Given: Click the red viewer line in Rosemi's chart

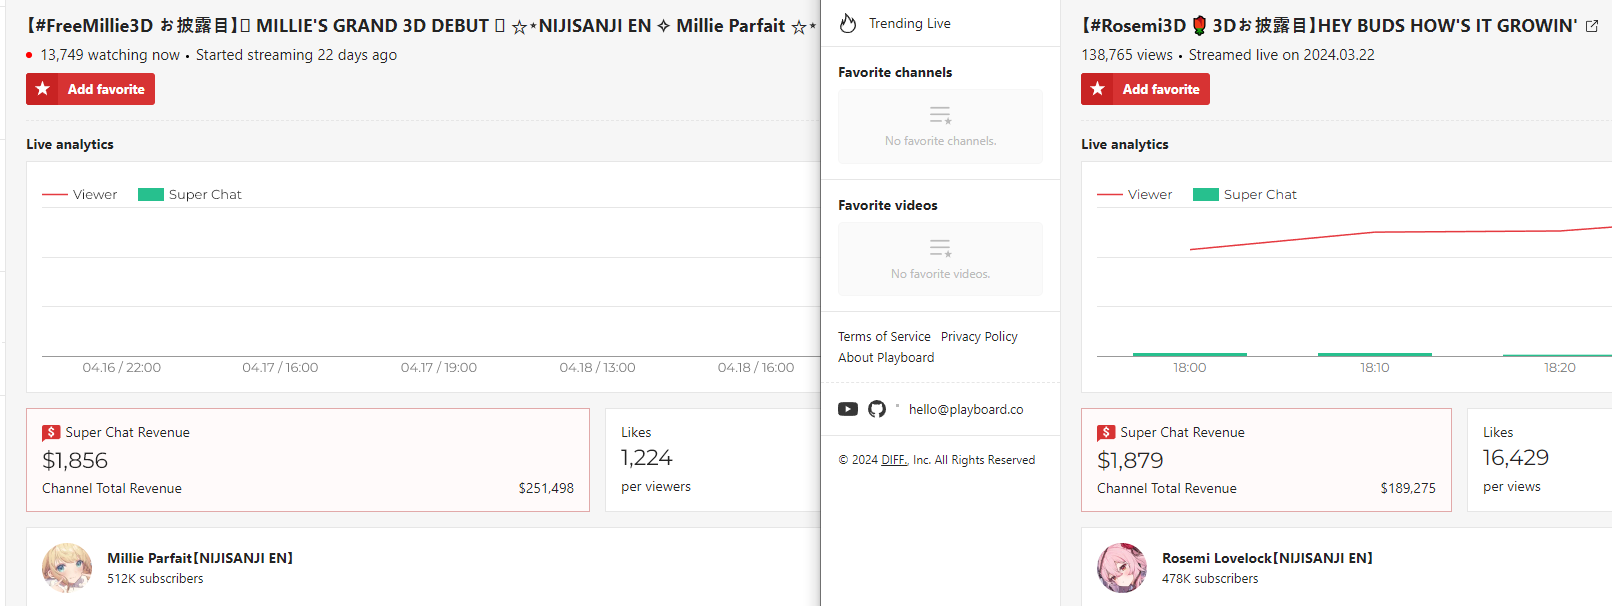Looking at the screenshot, I should coord(1400,233).
